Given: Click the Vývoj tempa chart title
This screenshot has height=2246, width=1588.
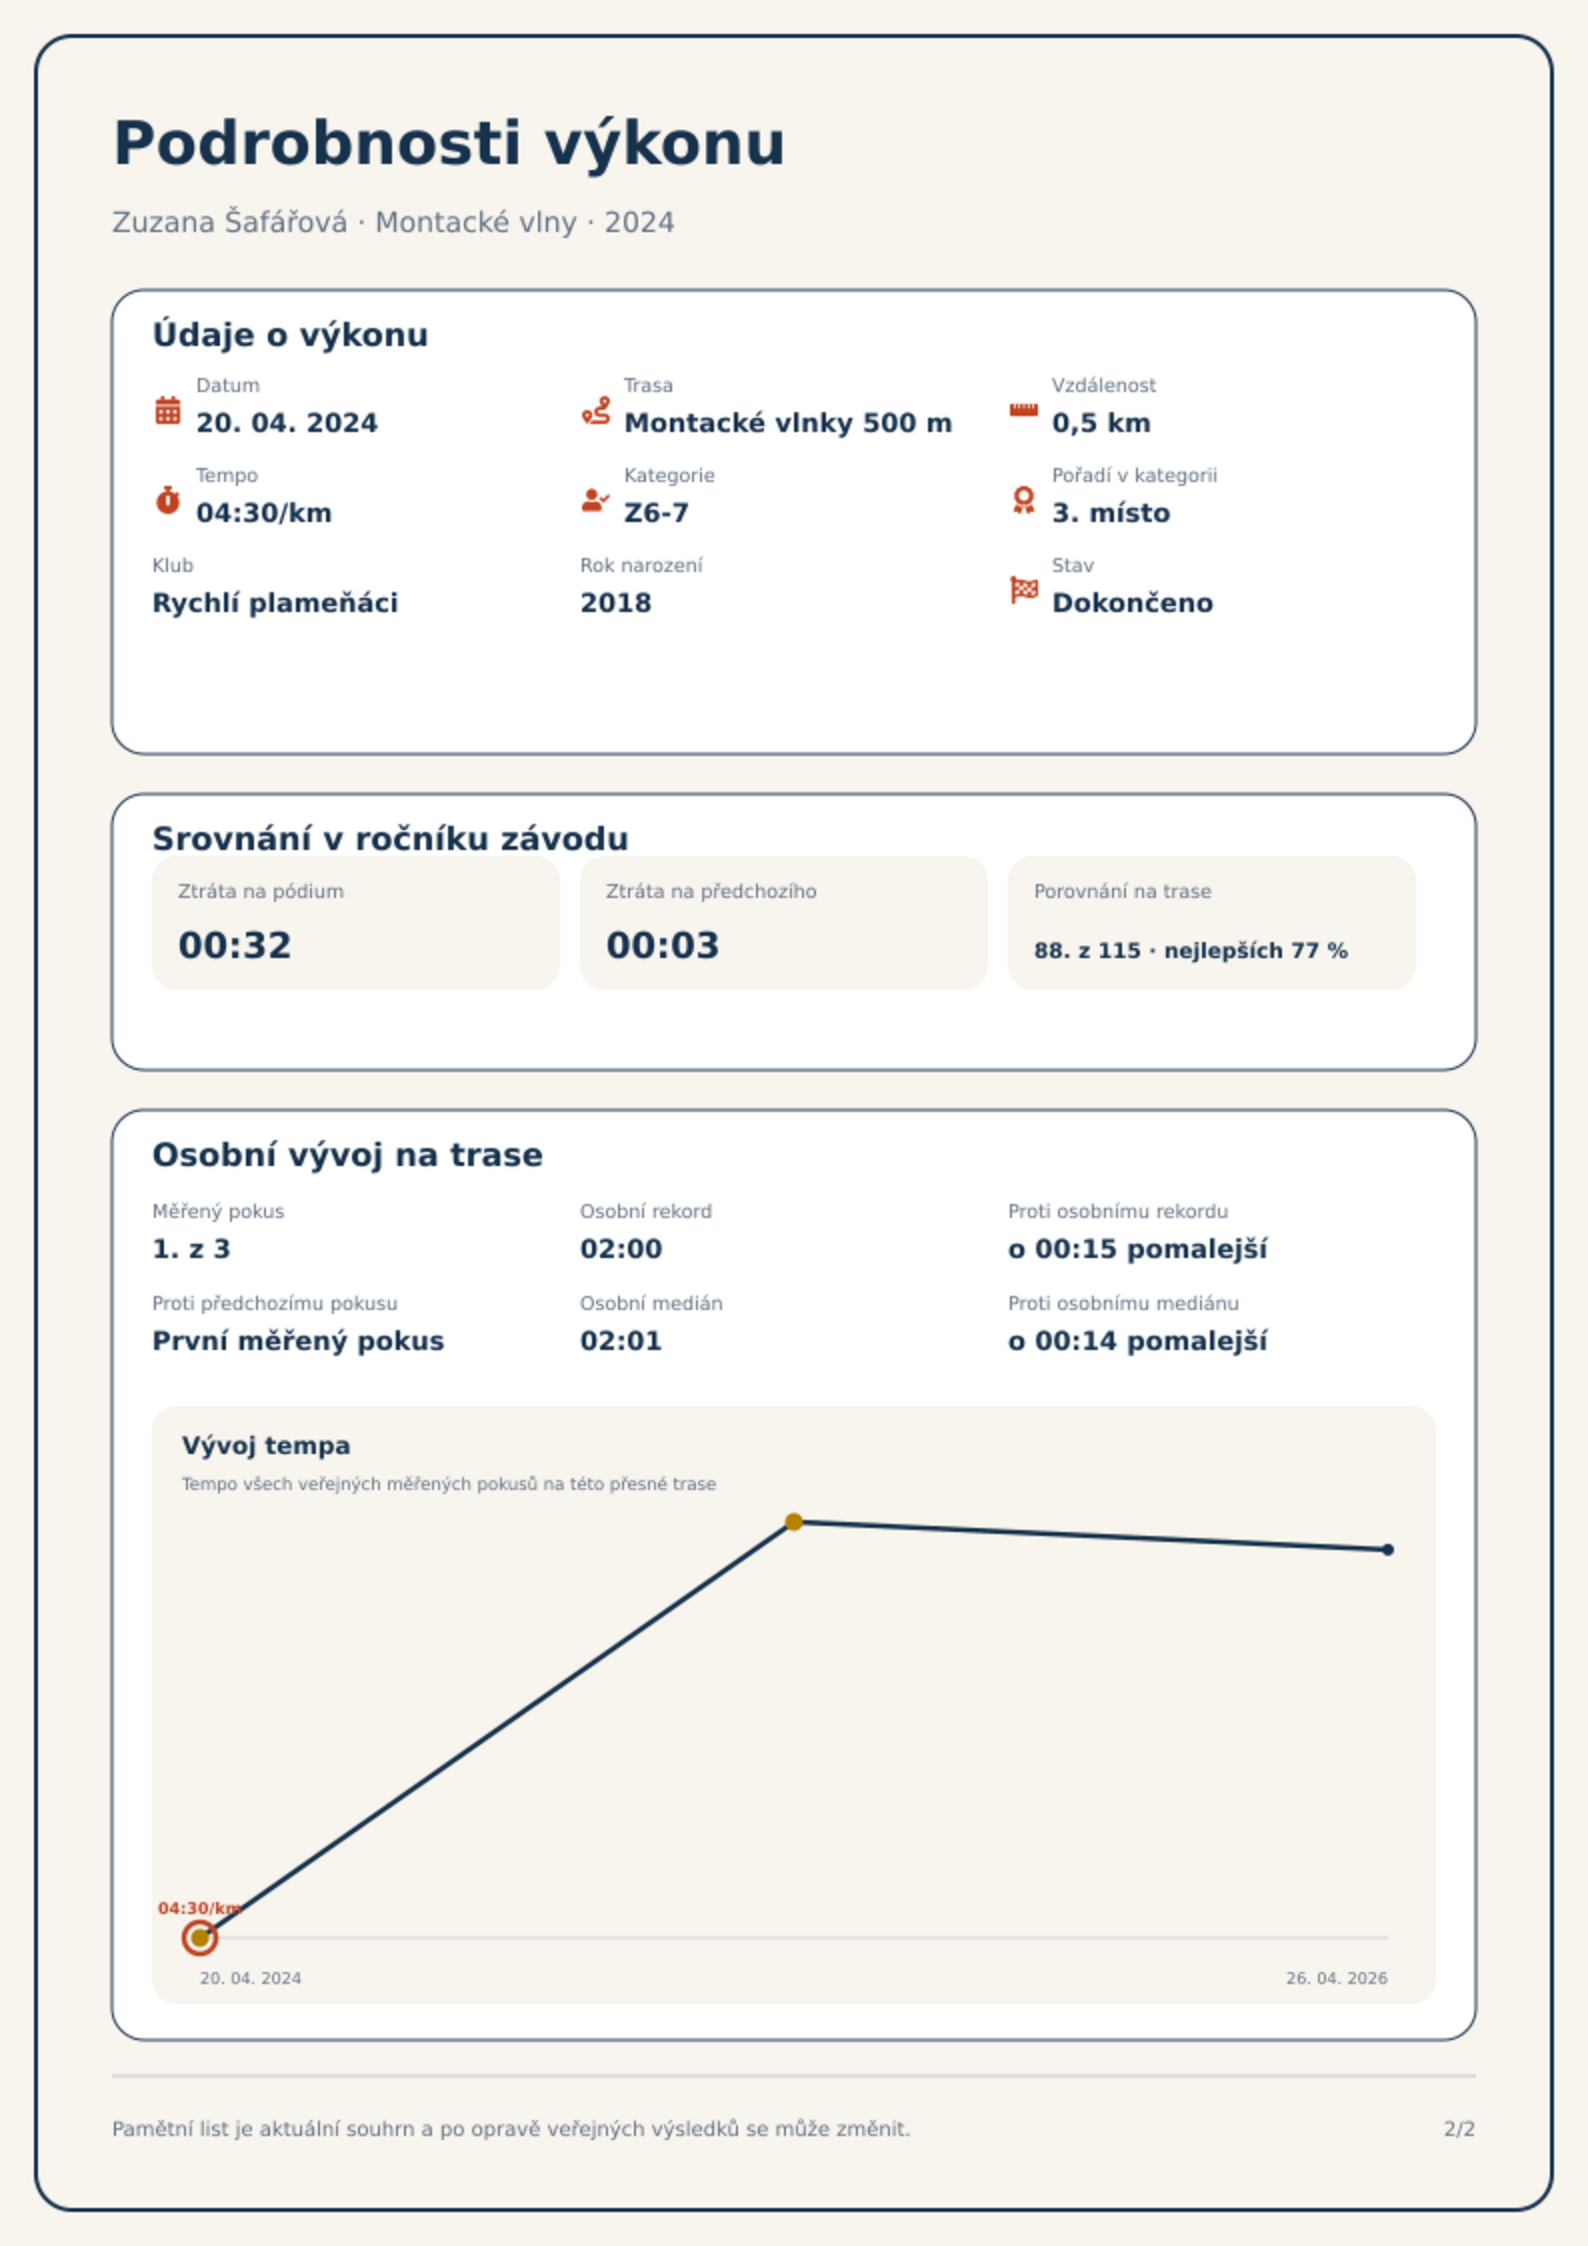Looking at the screenshot, I should pyautogui.click(x=266, y=1445).
